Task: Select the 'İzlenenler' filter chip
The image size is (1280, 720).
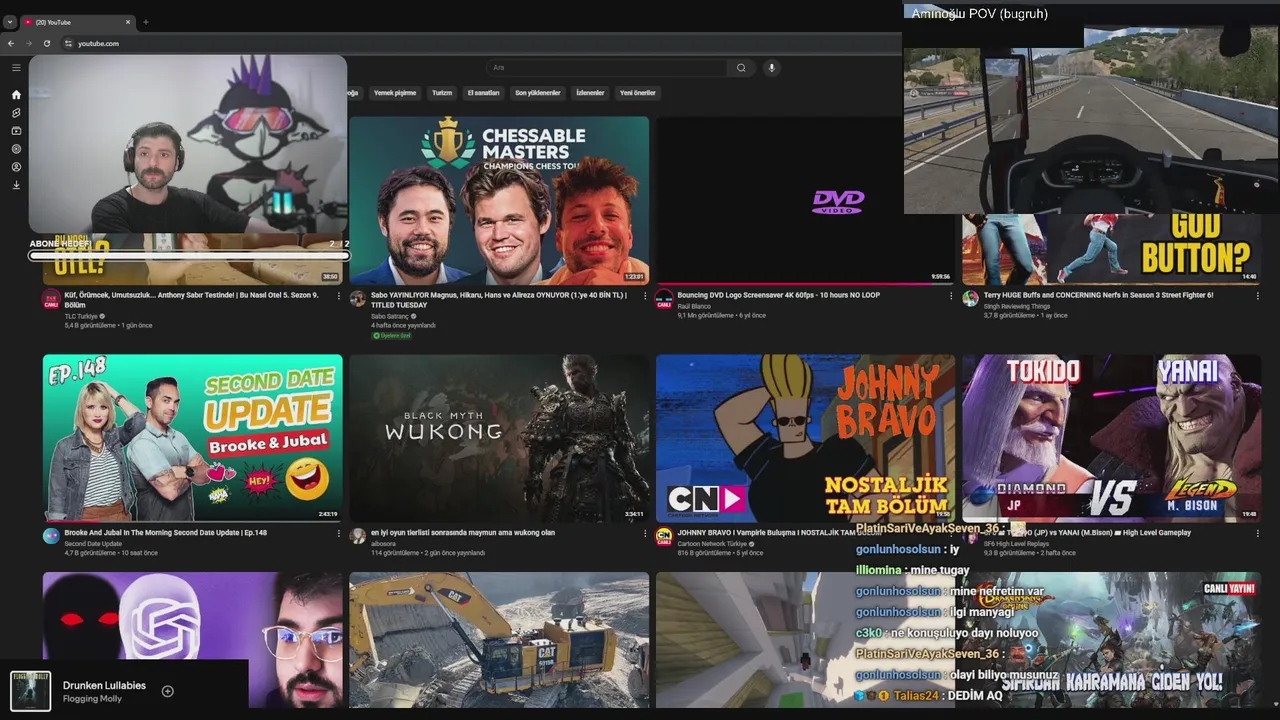Action: [590, 93]
